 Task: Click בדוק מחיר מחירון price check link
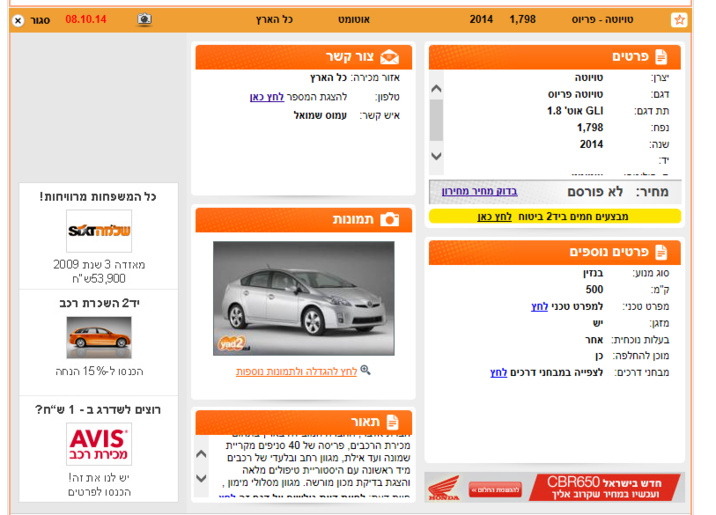(x=479, y=191)
